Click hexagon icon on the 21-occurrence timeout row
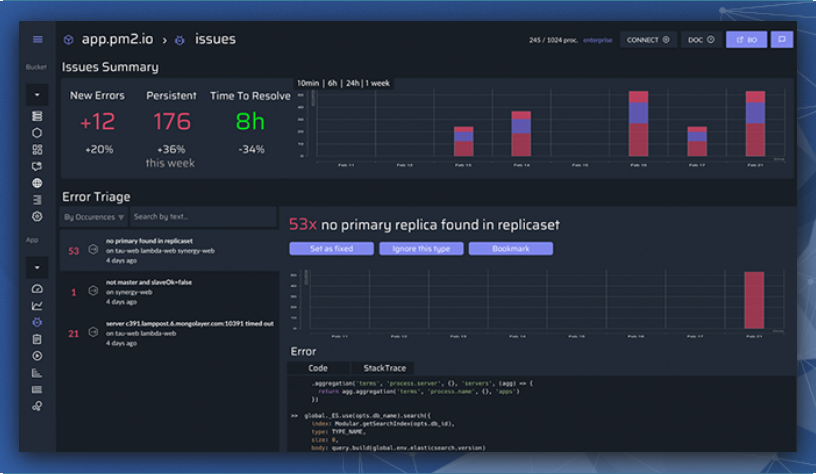Screen dimensions: 816x474 click(93, 332)
